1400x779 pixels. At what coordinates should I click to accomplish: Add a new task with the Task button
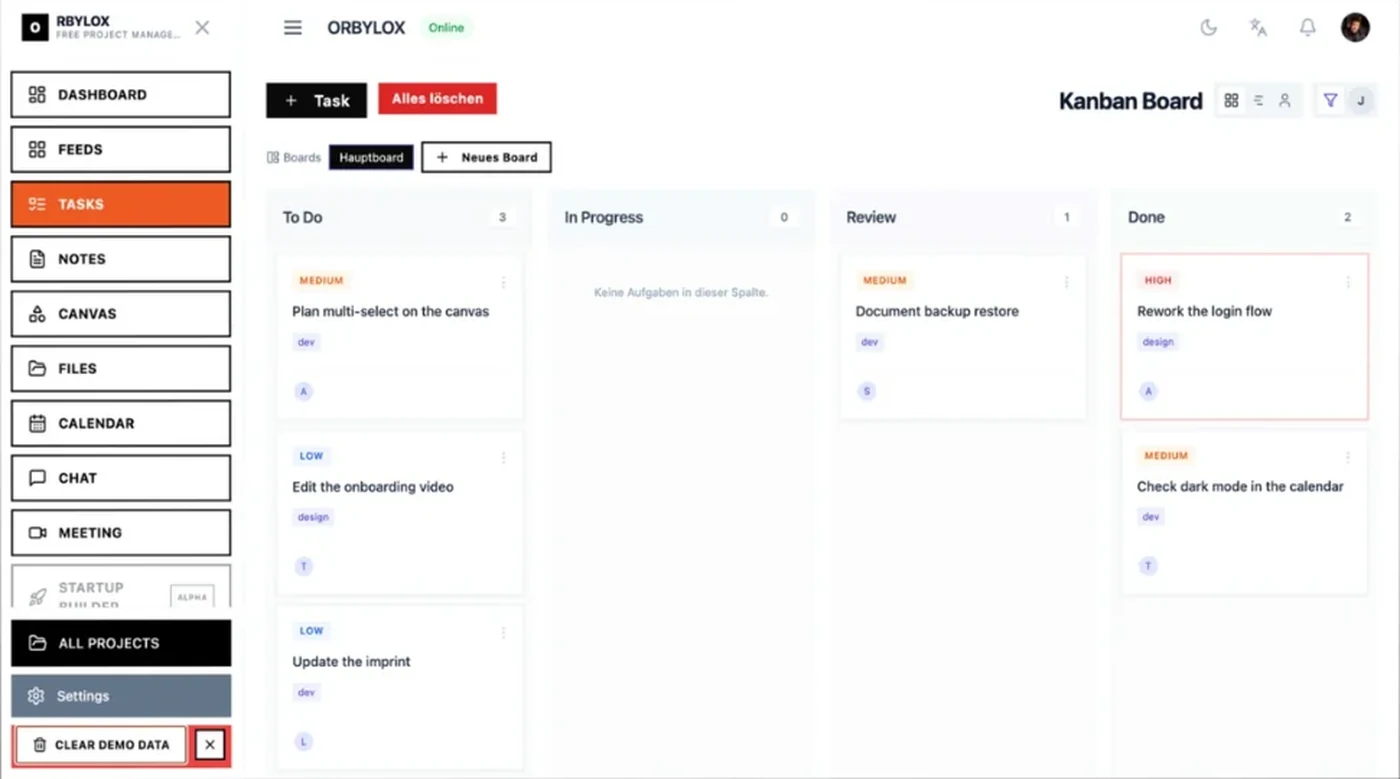pyautogui.click(x=316, y=100)
